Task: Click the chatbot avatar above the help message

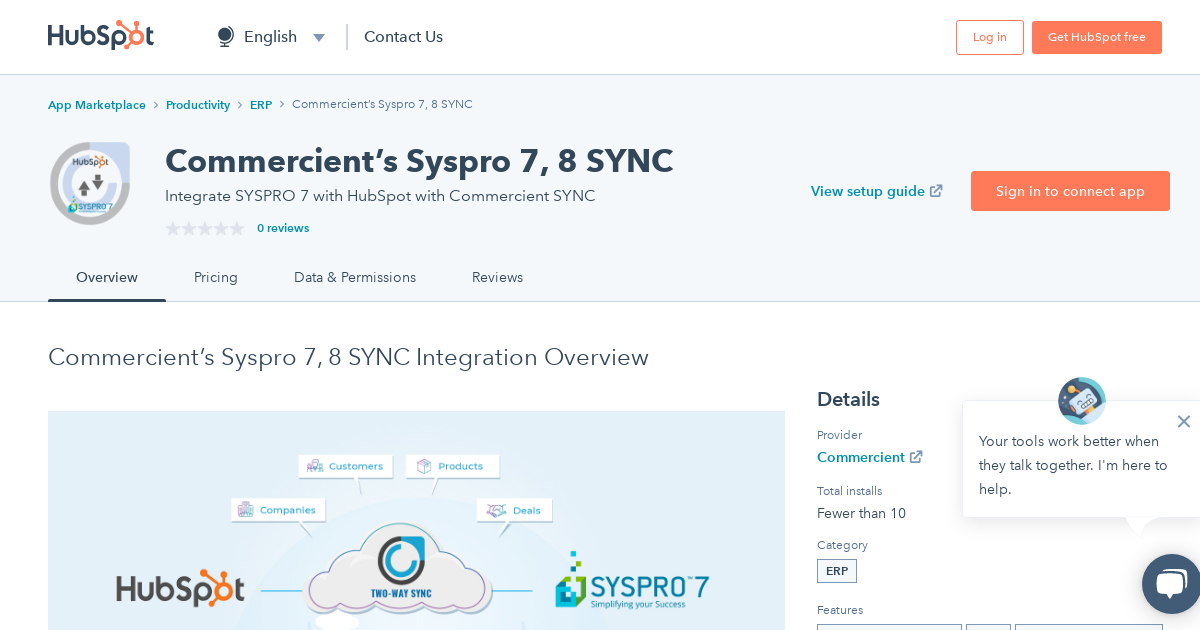Action: click(x=1082, y=400)
